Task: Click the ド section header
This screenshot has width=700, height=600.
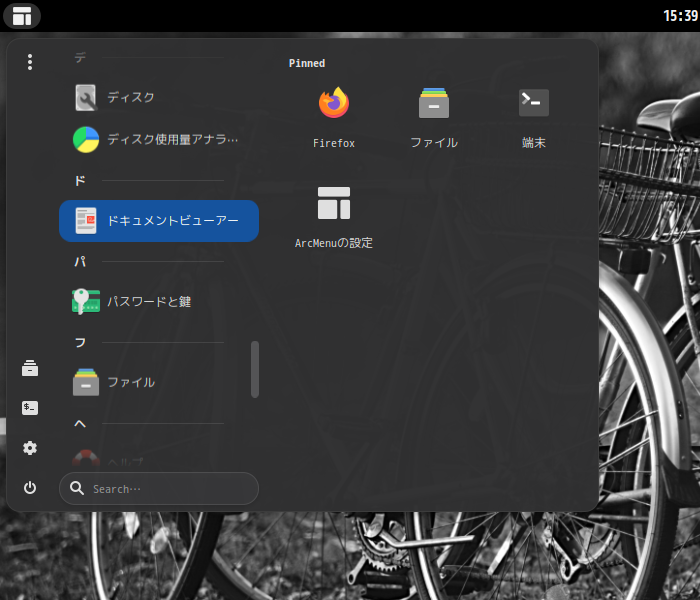Action: point(80,181)
